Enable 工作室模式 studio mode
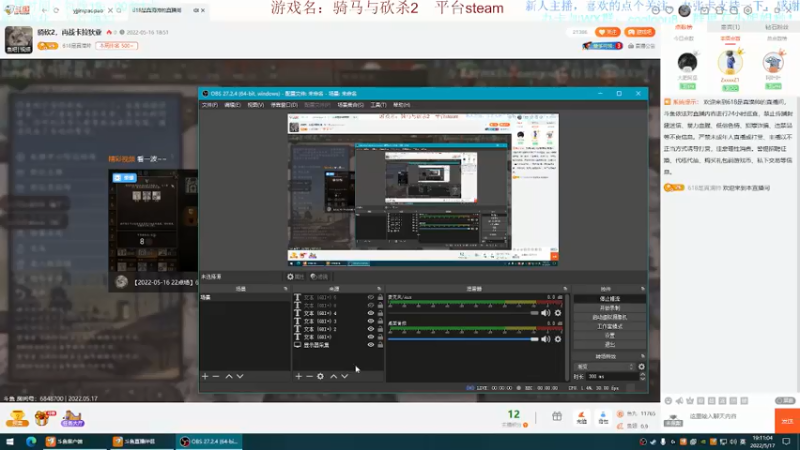The width and height of the screenshot is (800, 450). [610, 326]
